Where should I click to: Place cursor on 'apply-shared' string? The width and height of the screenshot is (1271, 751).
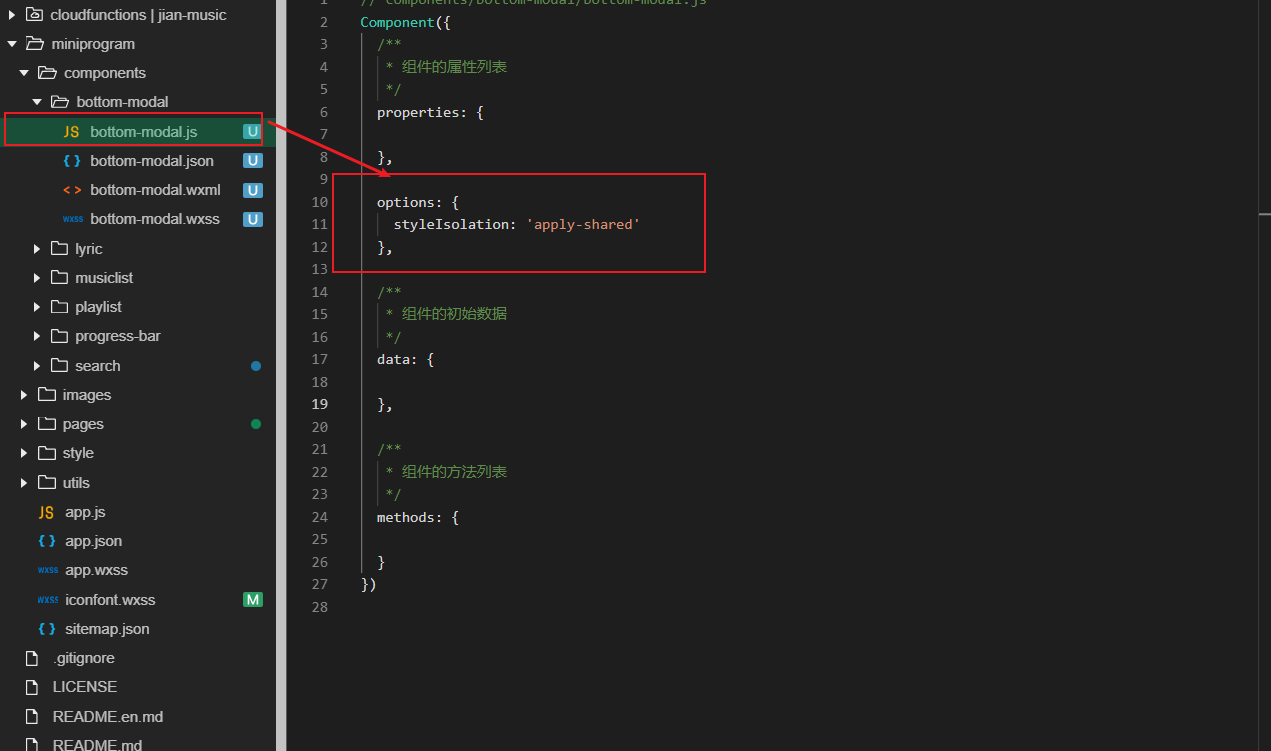(x=583, y=224)
